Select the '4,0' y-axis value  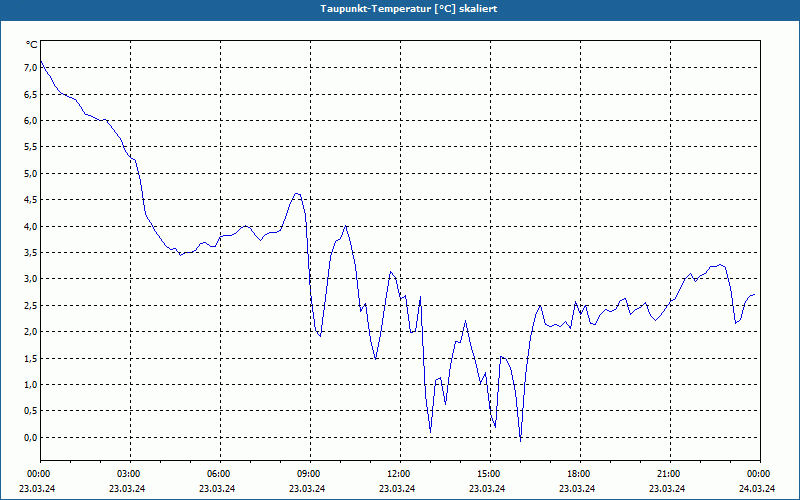(x=32, y=226)
